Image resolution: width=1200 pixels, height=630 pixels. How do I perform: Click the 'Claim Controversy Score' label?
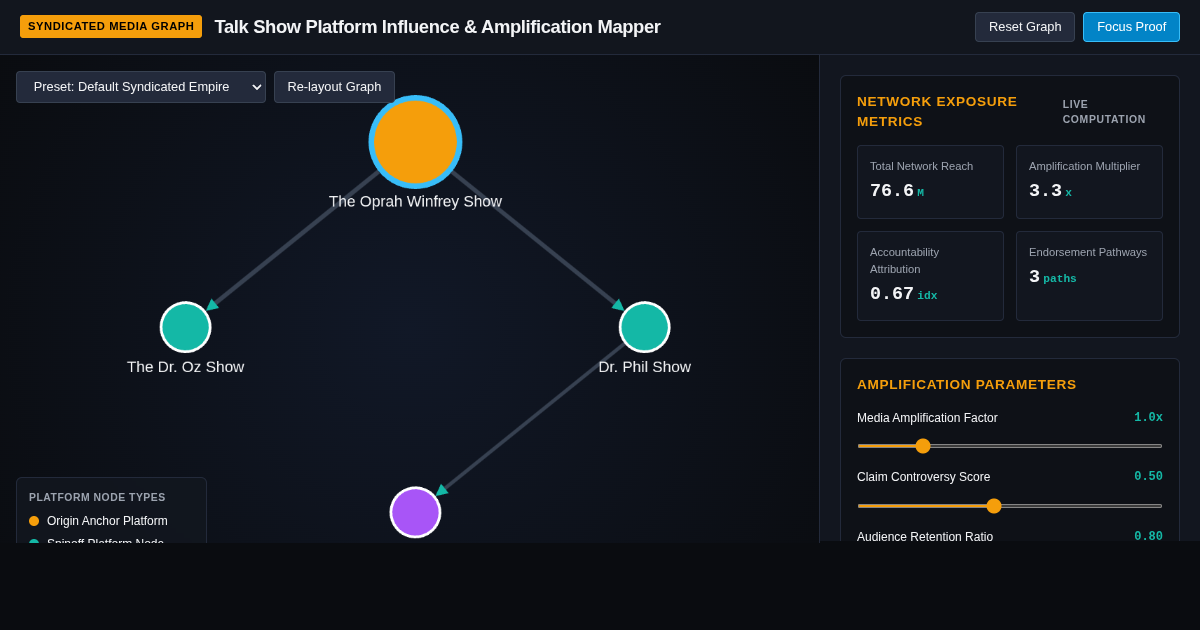pos(924,477)
